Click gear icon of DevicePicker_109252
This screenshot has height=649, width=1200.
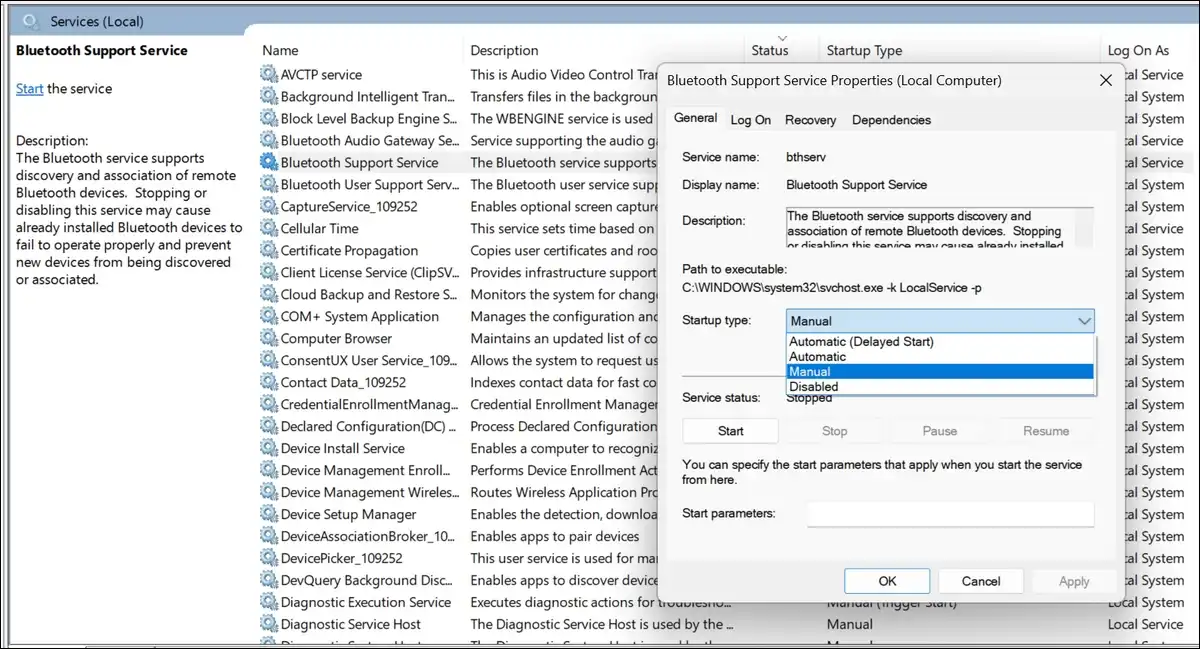click(x=269, y=558)
